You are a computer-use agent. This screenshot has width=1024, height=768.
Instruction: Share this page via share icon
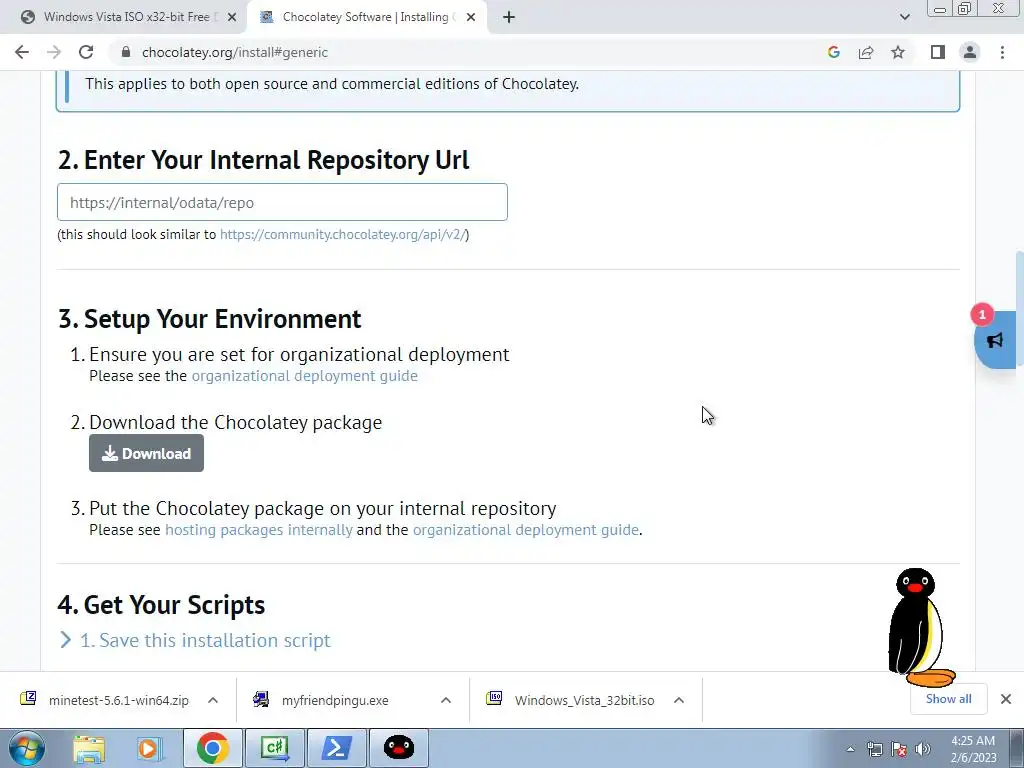866,52
